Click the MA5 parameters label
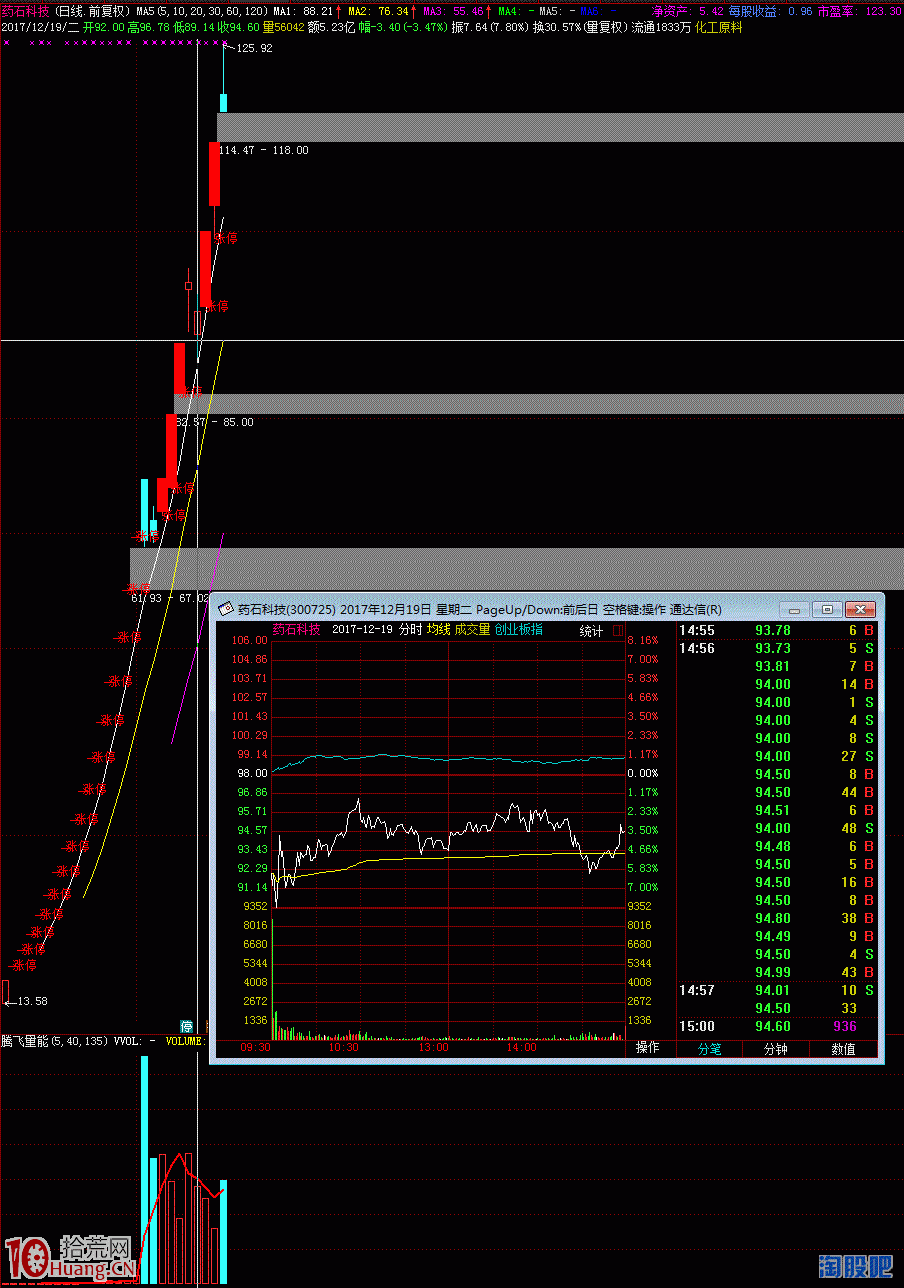The width and height of the screenshot is (904, 1288). click(x=202, y=11)
